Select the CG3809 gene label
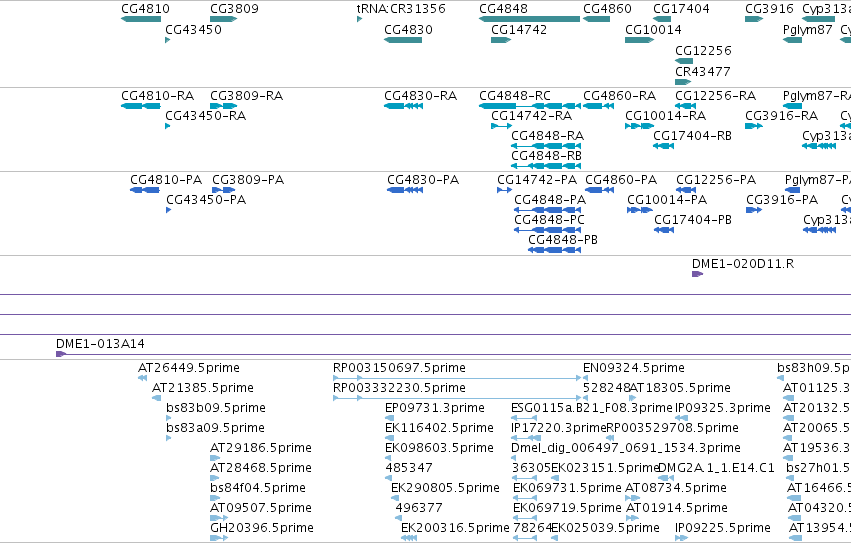The width and height of the screenshot is (851, 543). 234,9
